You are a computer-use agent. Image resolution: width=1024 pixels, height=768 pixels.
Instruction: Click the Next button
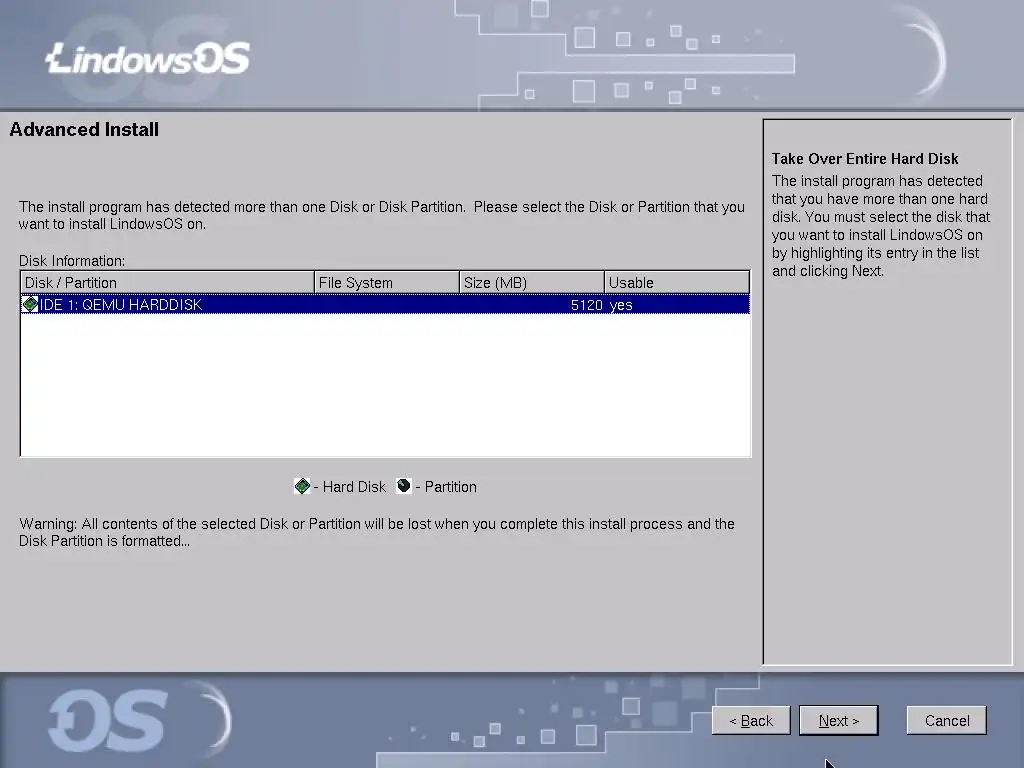pos(839,720)
